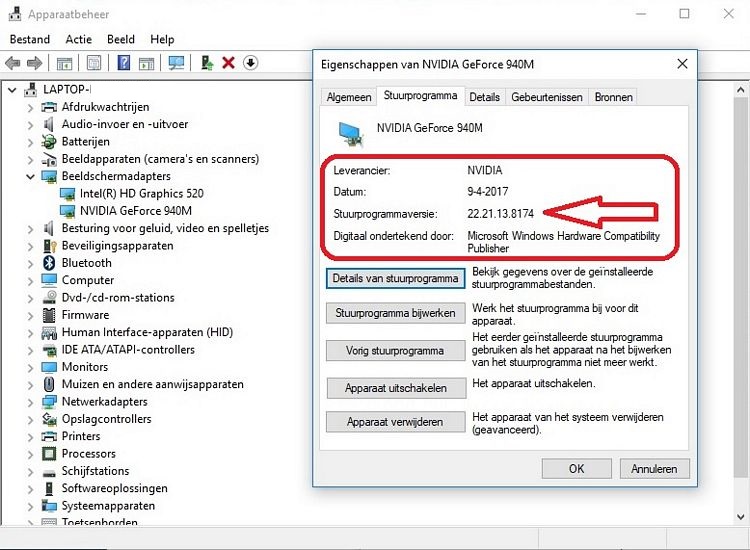
Task: Select the Afdrukwachtrijen printer icon
Action: click(x=49, y=107)
